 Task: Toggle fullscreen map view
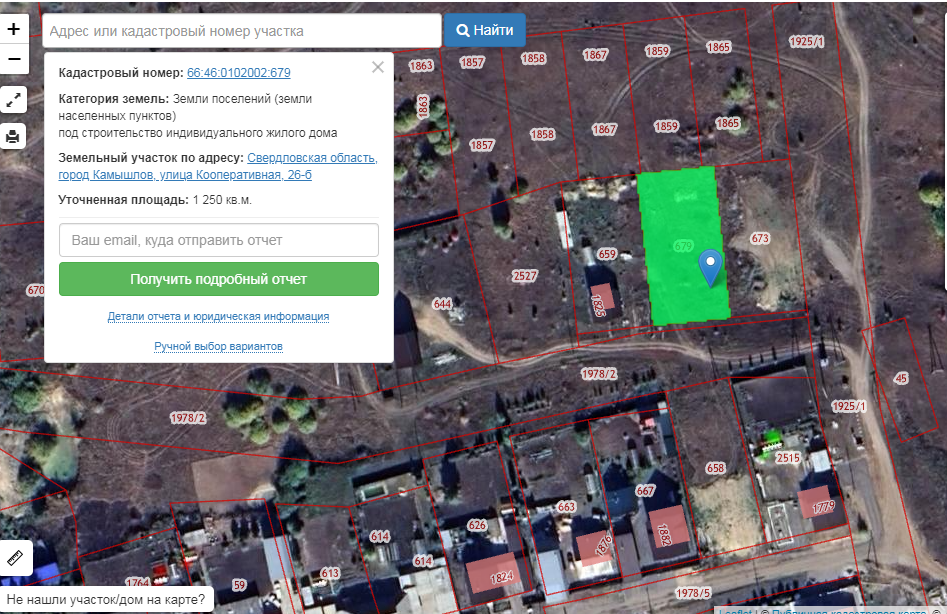tap(13, 100)
